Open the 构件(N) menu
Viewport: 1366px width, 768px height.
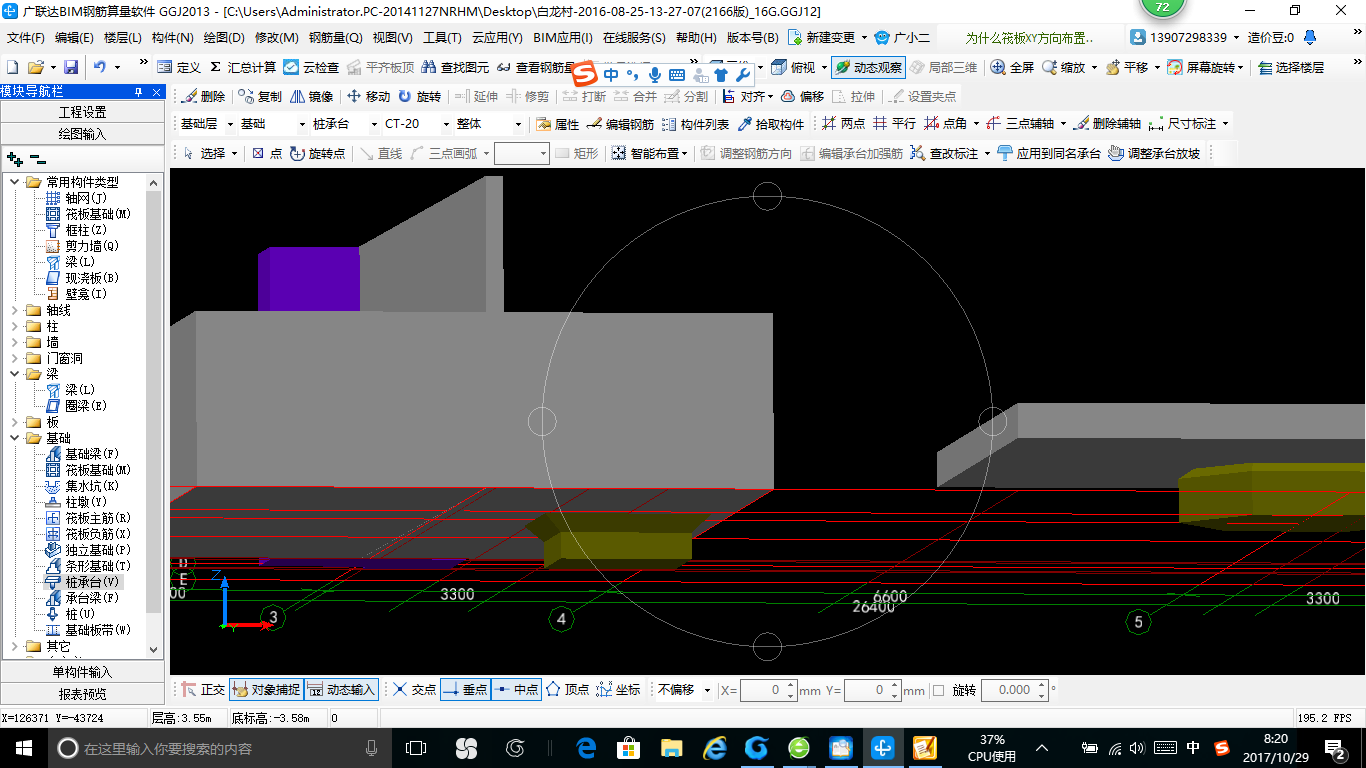(x=172, y=38)
